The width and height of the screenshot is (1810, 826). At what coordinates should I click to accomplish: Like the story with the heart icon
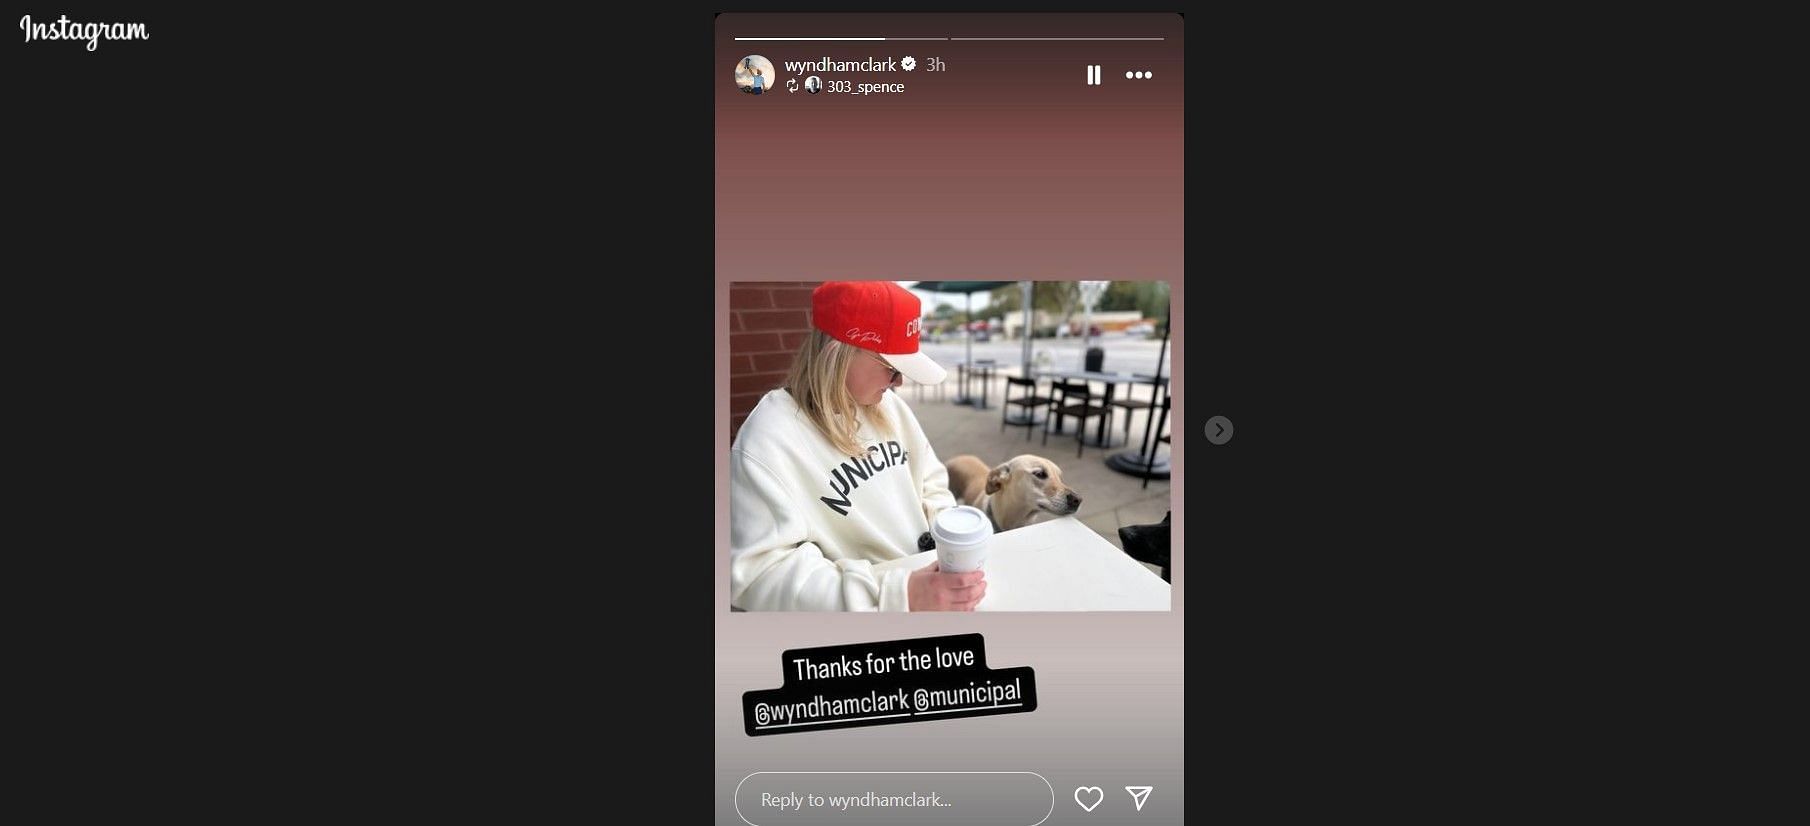(x=1088, y=798)
